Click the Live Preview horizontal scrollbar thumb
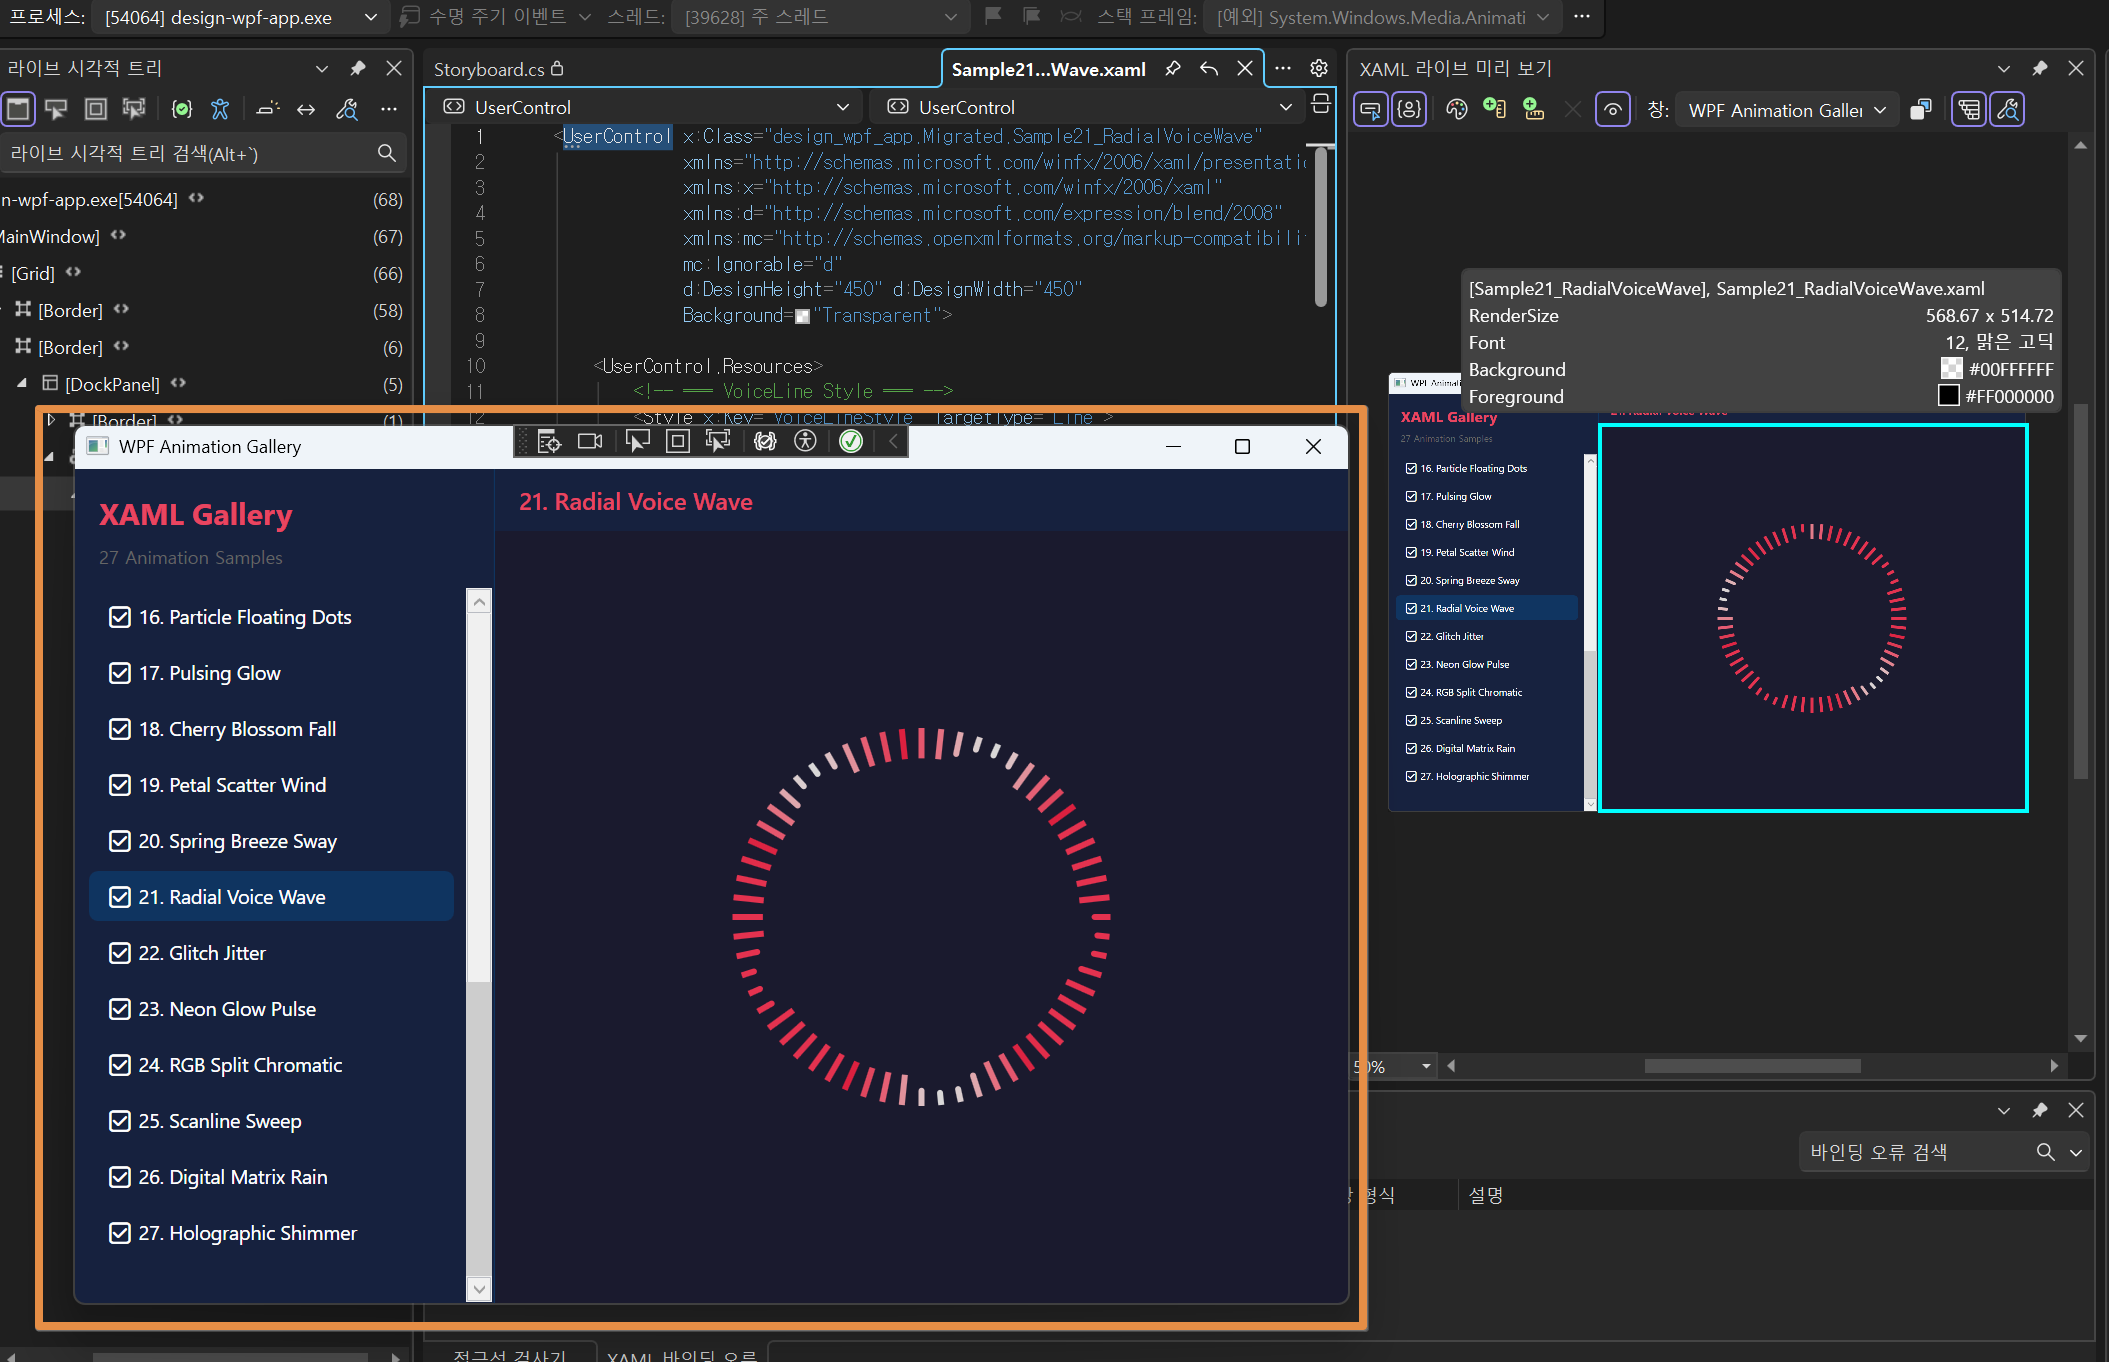This screenshot has height=1362, width=2109. pyautogui.click(x=1752, y=1066)
